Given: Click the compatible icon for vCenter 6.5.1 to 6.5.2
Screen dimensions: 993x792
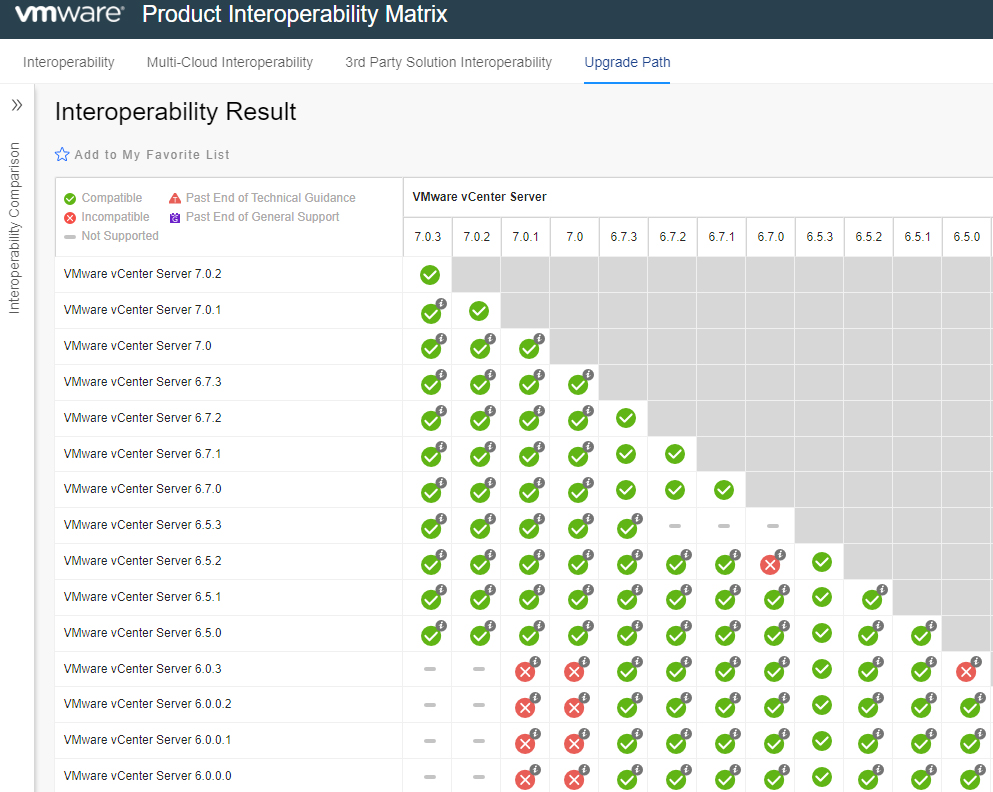Looking at the screenshot, I should tap(872, 600).
